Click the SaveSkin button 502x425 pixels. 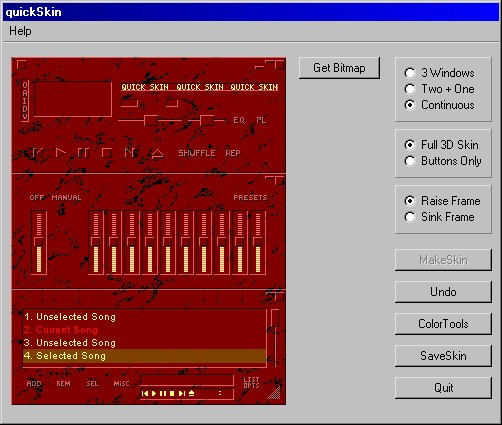click(443, 356)
